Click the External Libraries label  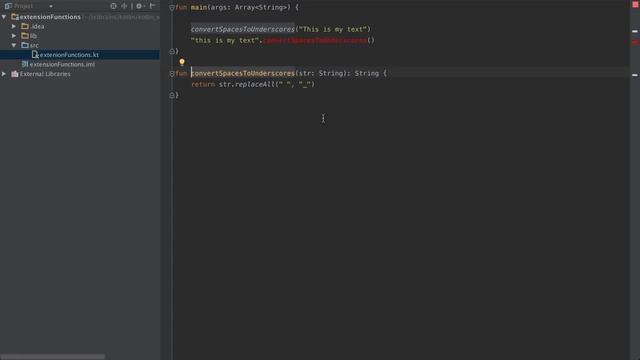(x=45, y=74)
